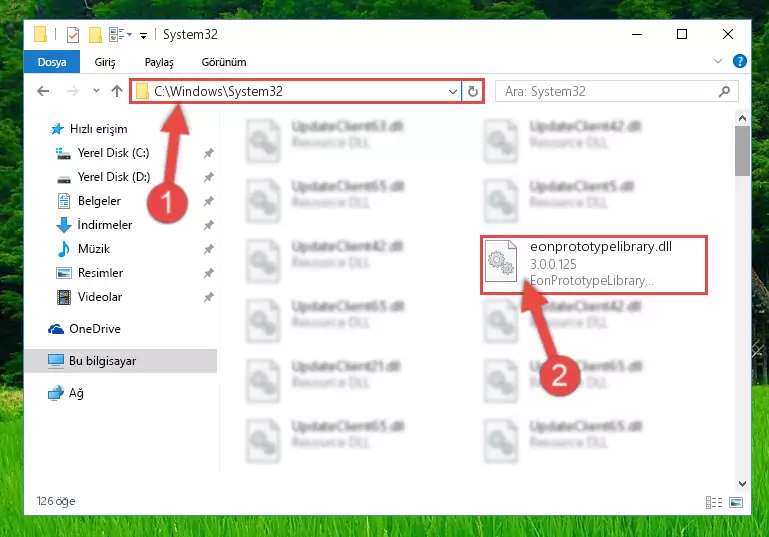
Task: Refresh the System32 folder view
Action: 473,91
